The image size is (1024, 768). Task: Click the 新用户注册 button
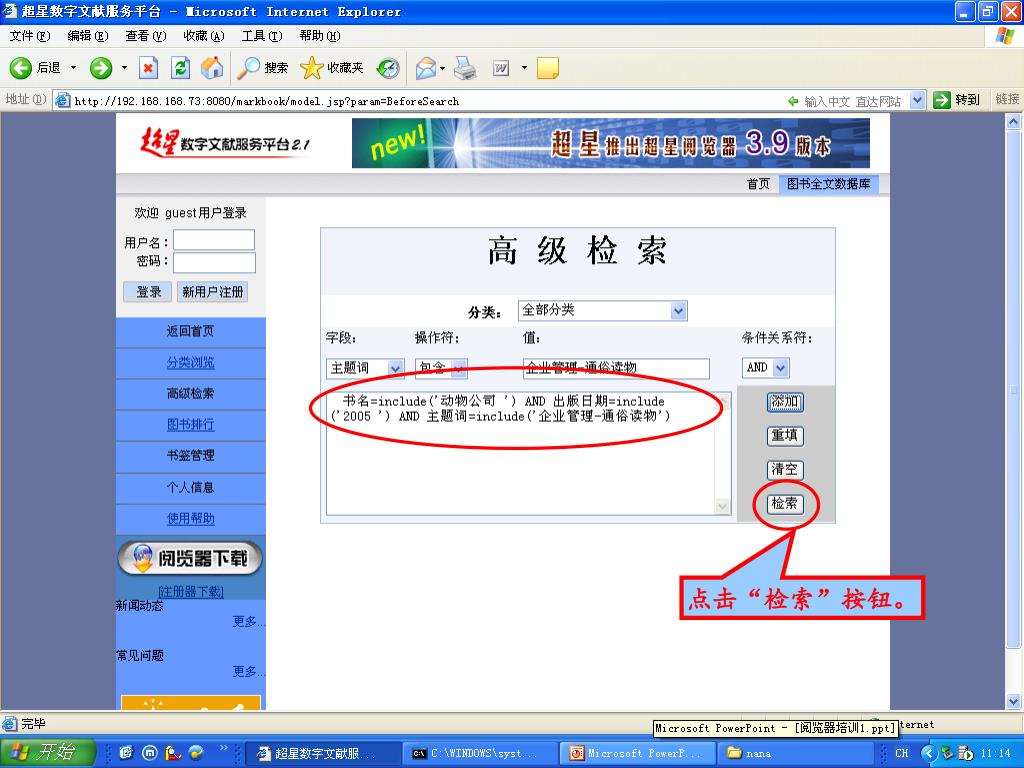[212, 292]
